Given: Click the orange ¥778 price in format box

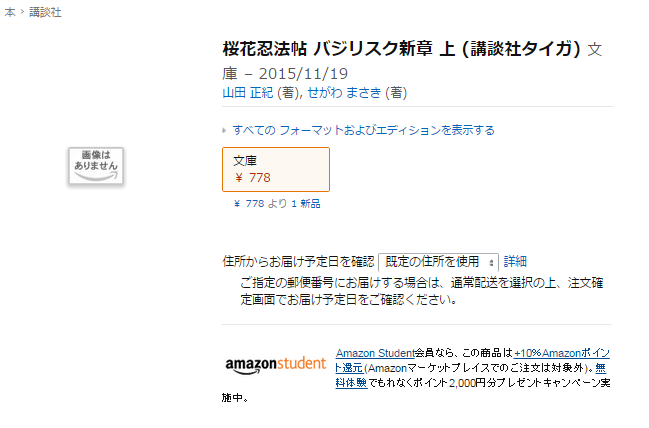Looking at the screenshot, I should [x=253, y=178].
